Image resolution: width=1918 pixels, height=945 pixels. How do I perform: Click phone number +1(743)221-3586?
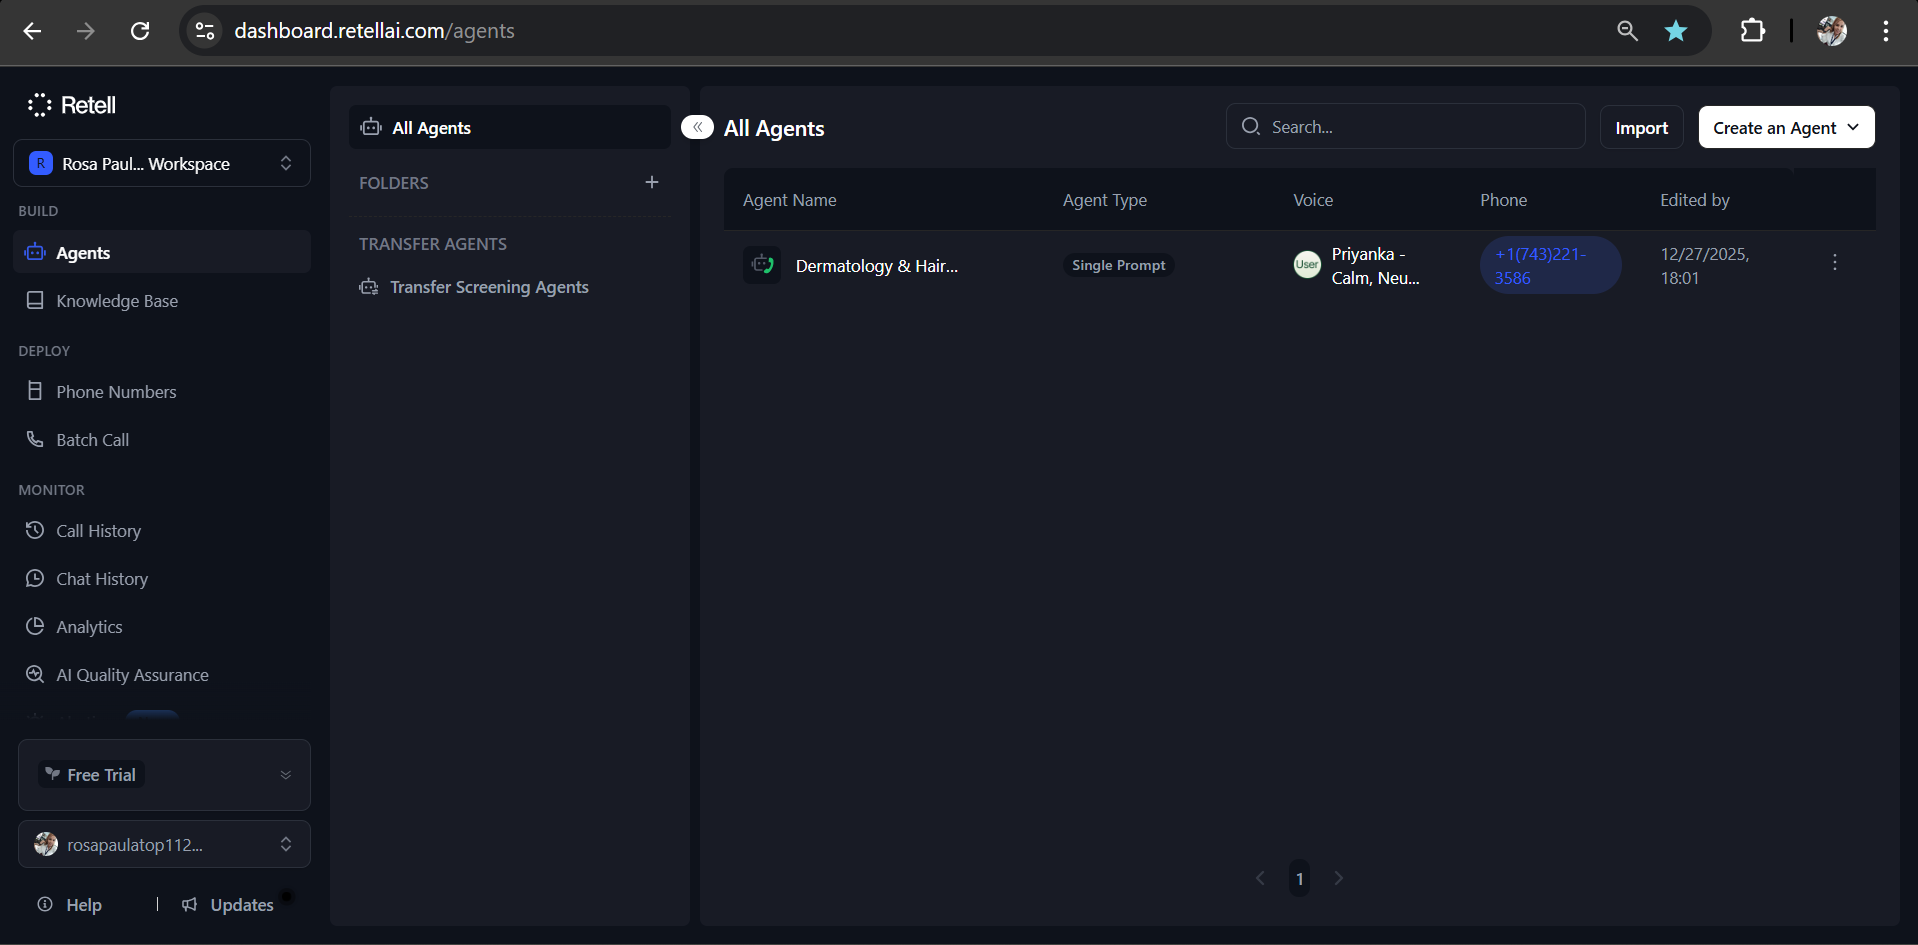(x=1540, y=266)
